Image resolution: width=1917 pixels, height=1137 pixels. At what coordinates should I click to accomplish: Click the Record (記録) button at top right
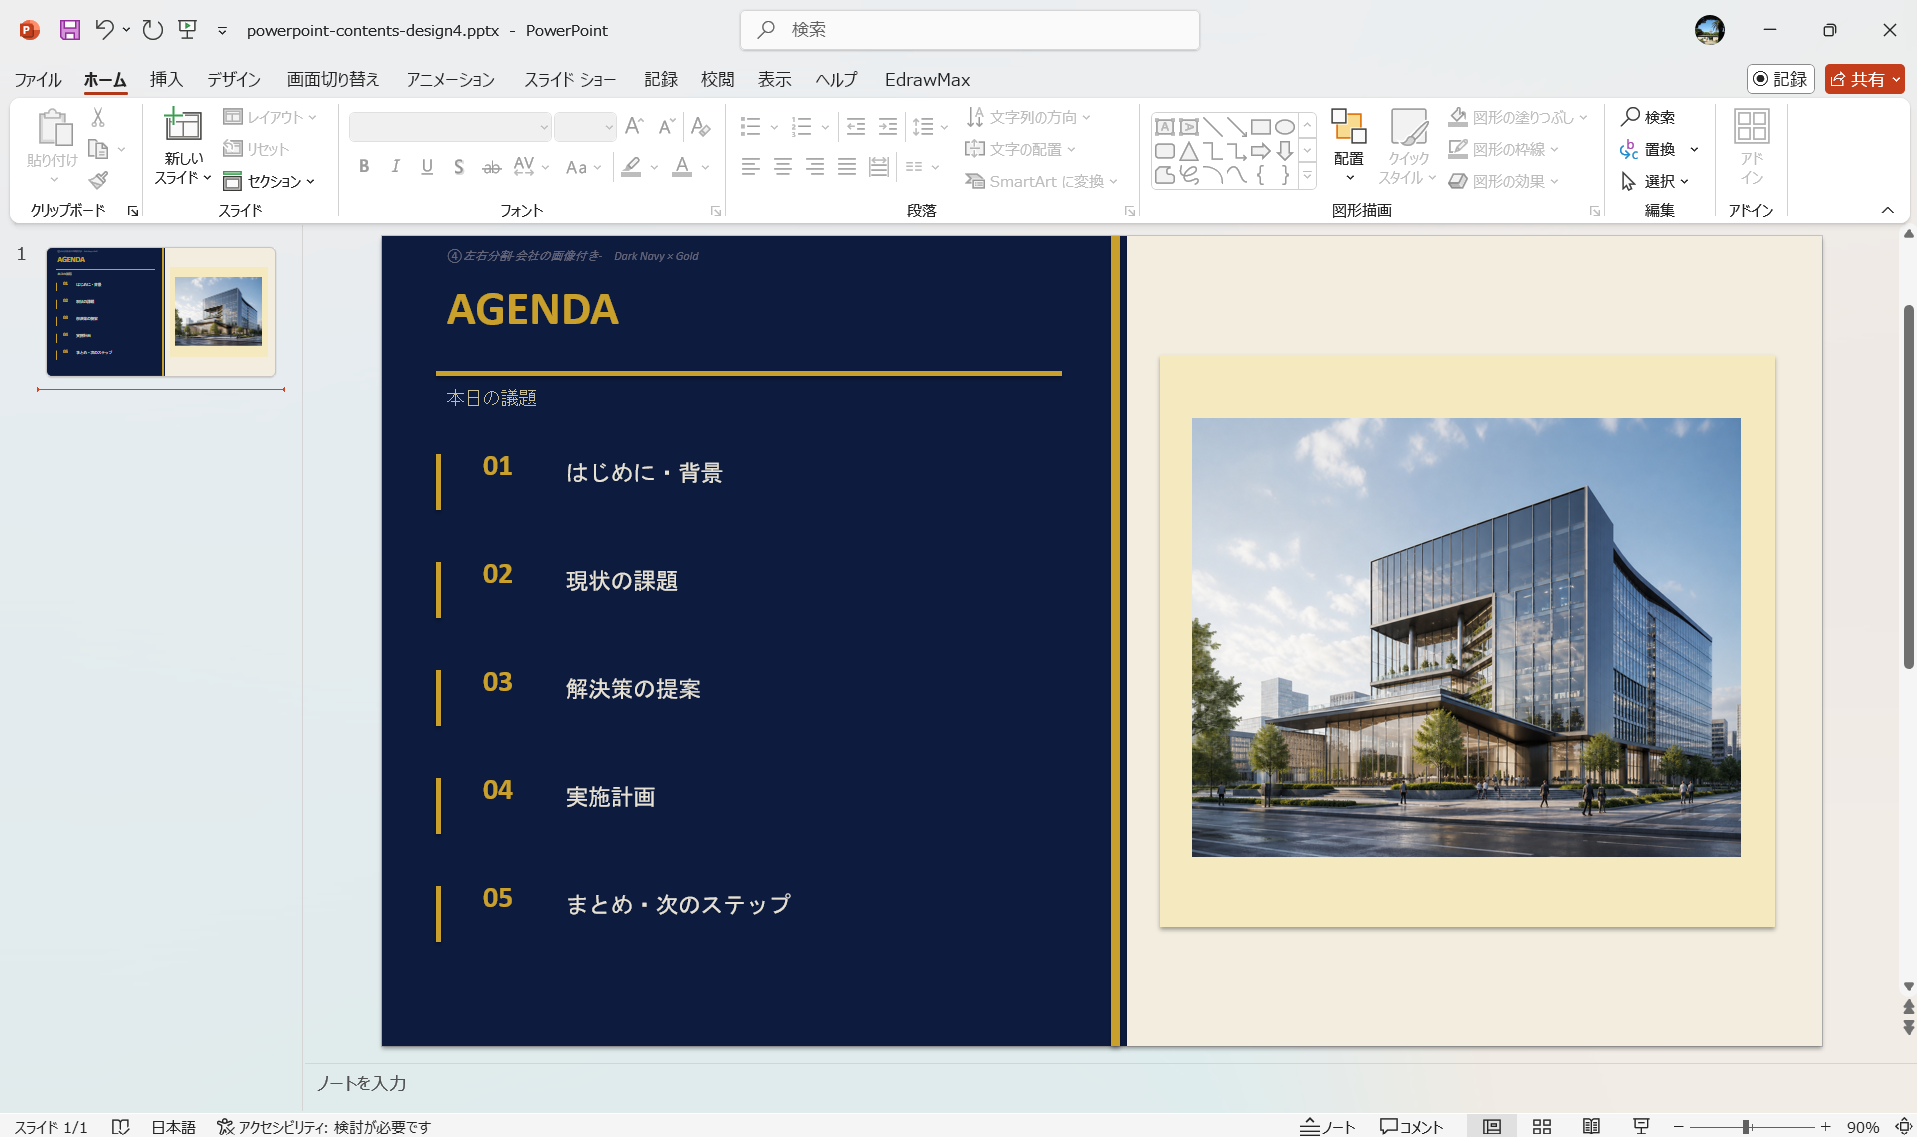click(x=1780, y=79)
